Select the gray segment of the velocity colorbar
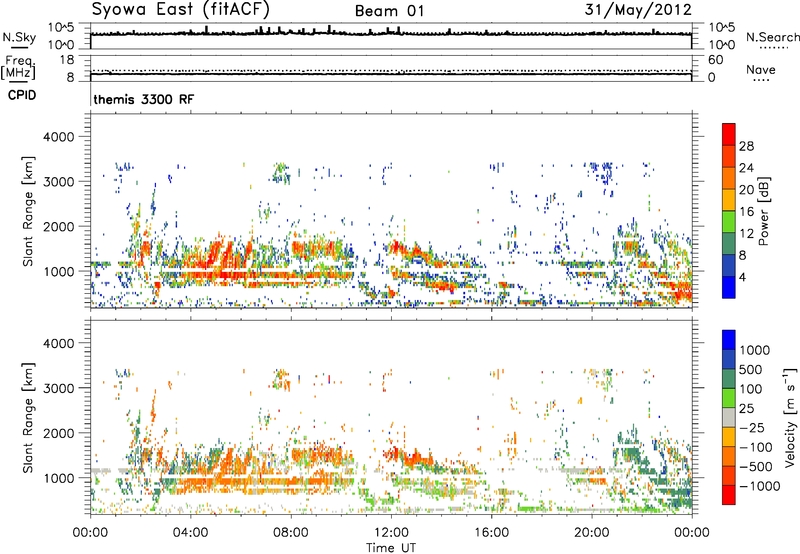The image size is (800, 554). pyautogui.click(x=729, y=417)
